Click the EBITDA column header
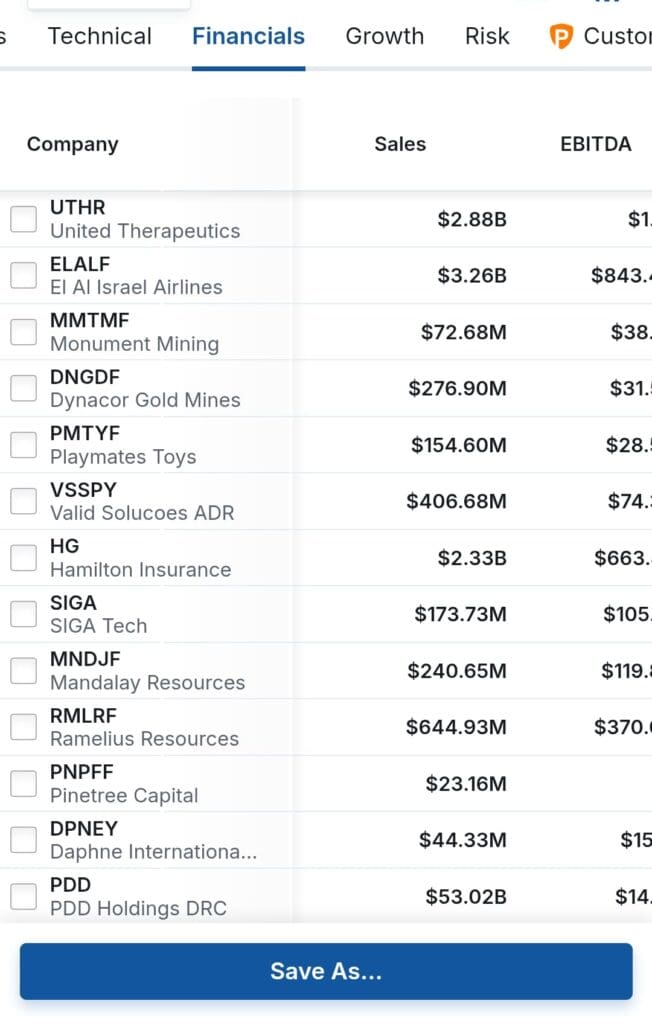Viewport: 652px width, 1024px height. coord(595,144)
